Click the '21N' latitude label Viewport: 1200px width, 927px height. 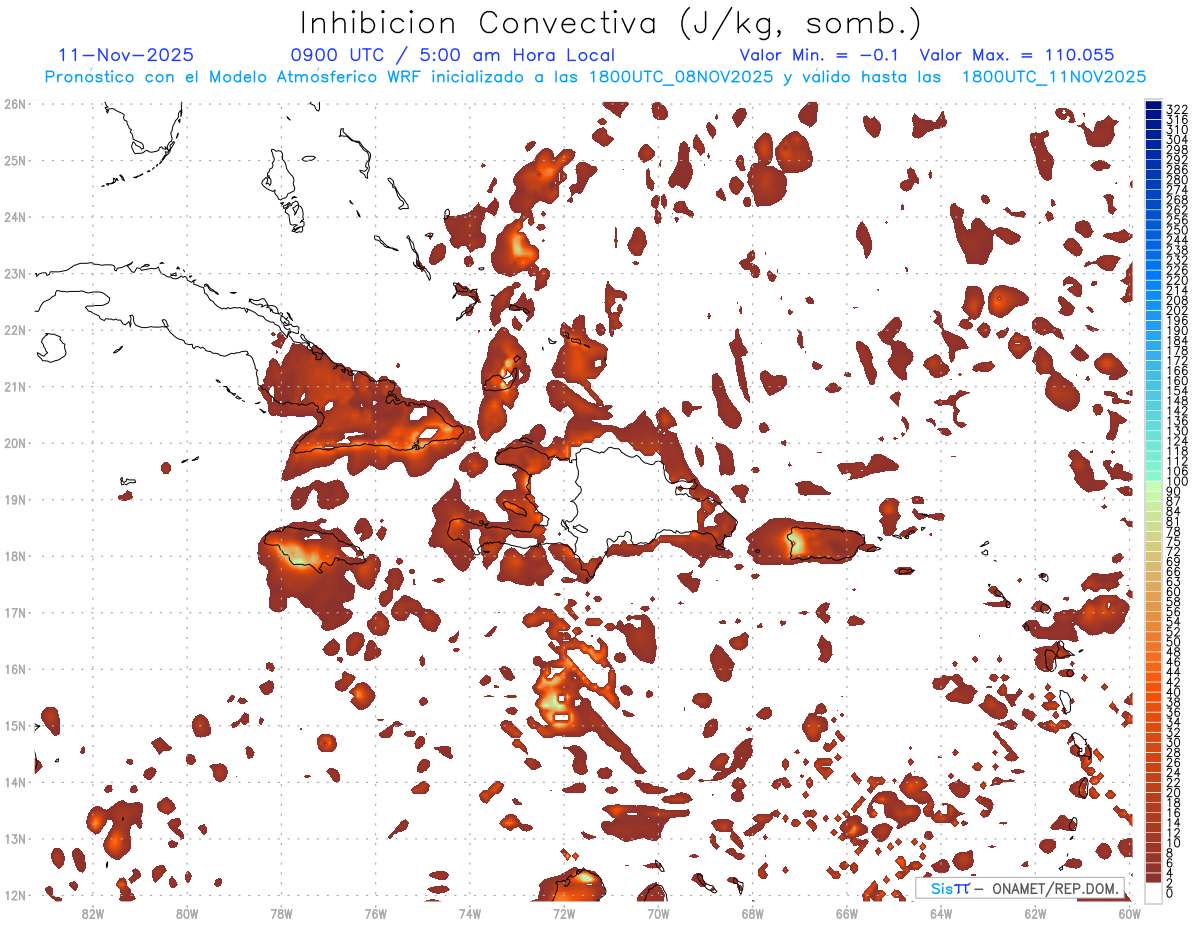[x=15, y=386]
